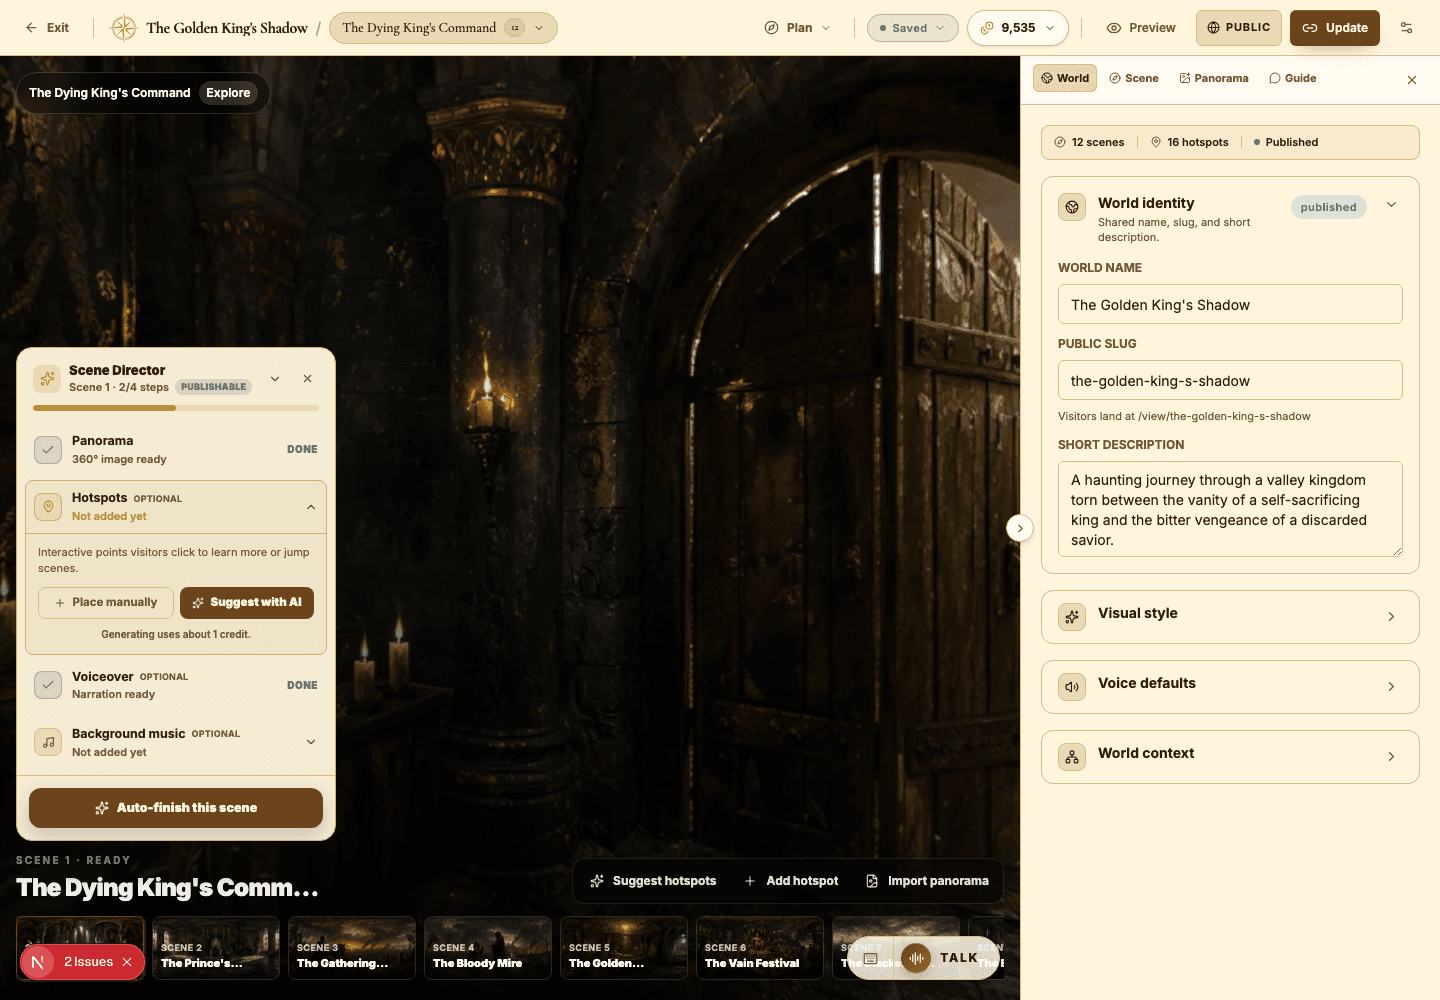Expand the Visual style section
This screenshot has height=1000, width=1440.
click(x=1230, y=617)
